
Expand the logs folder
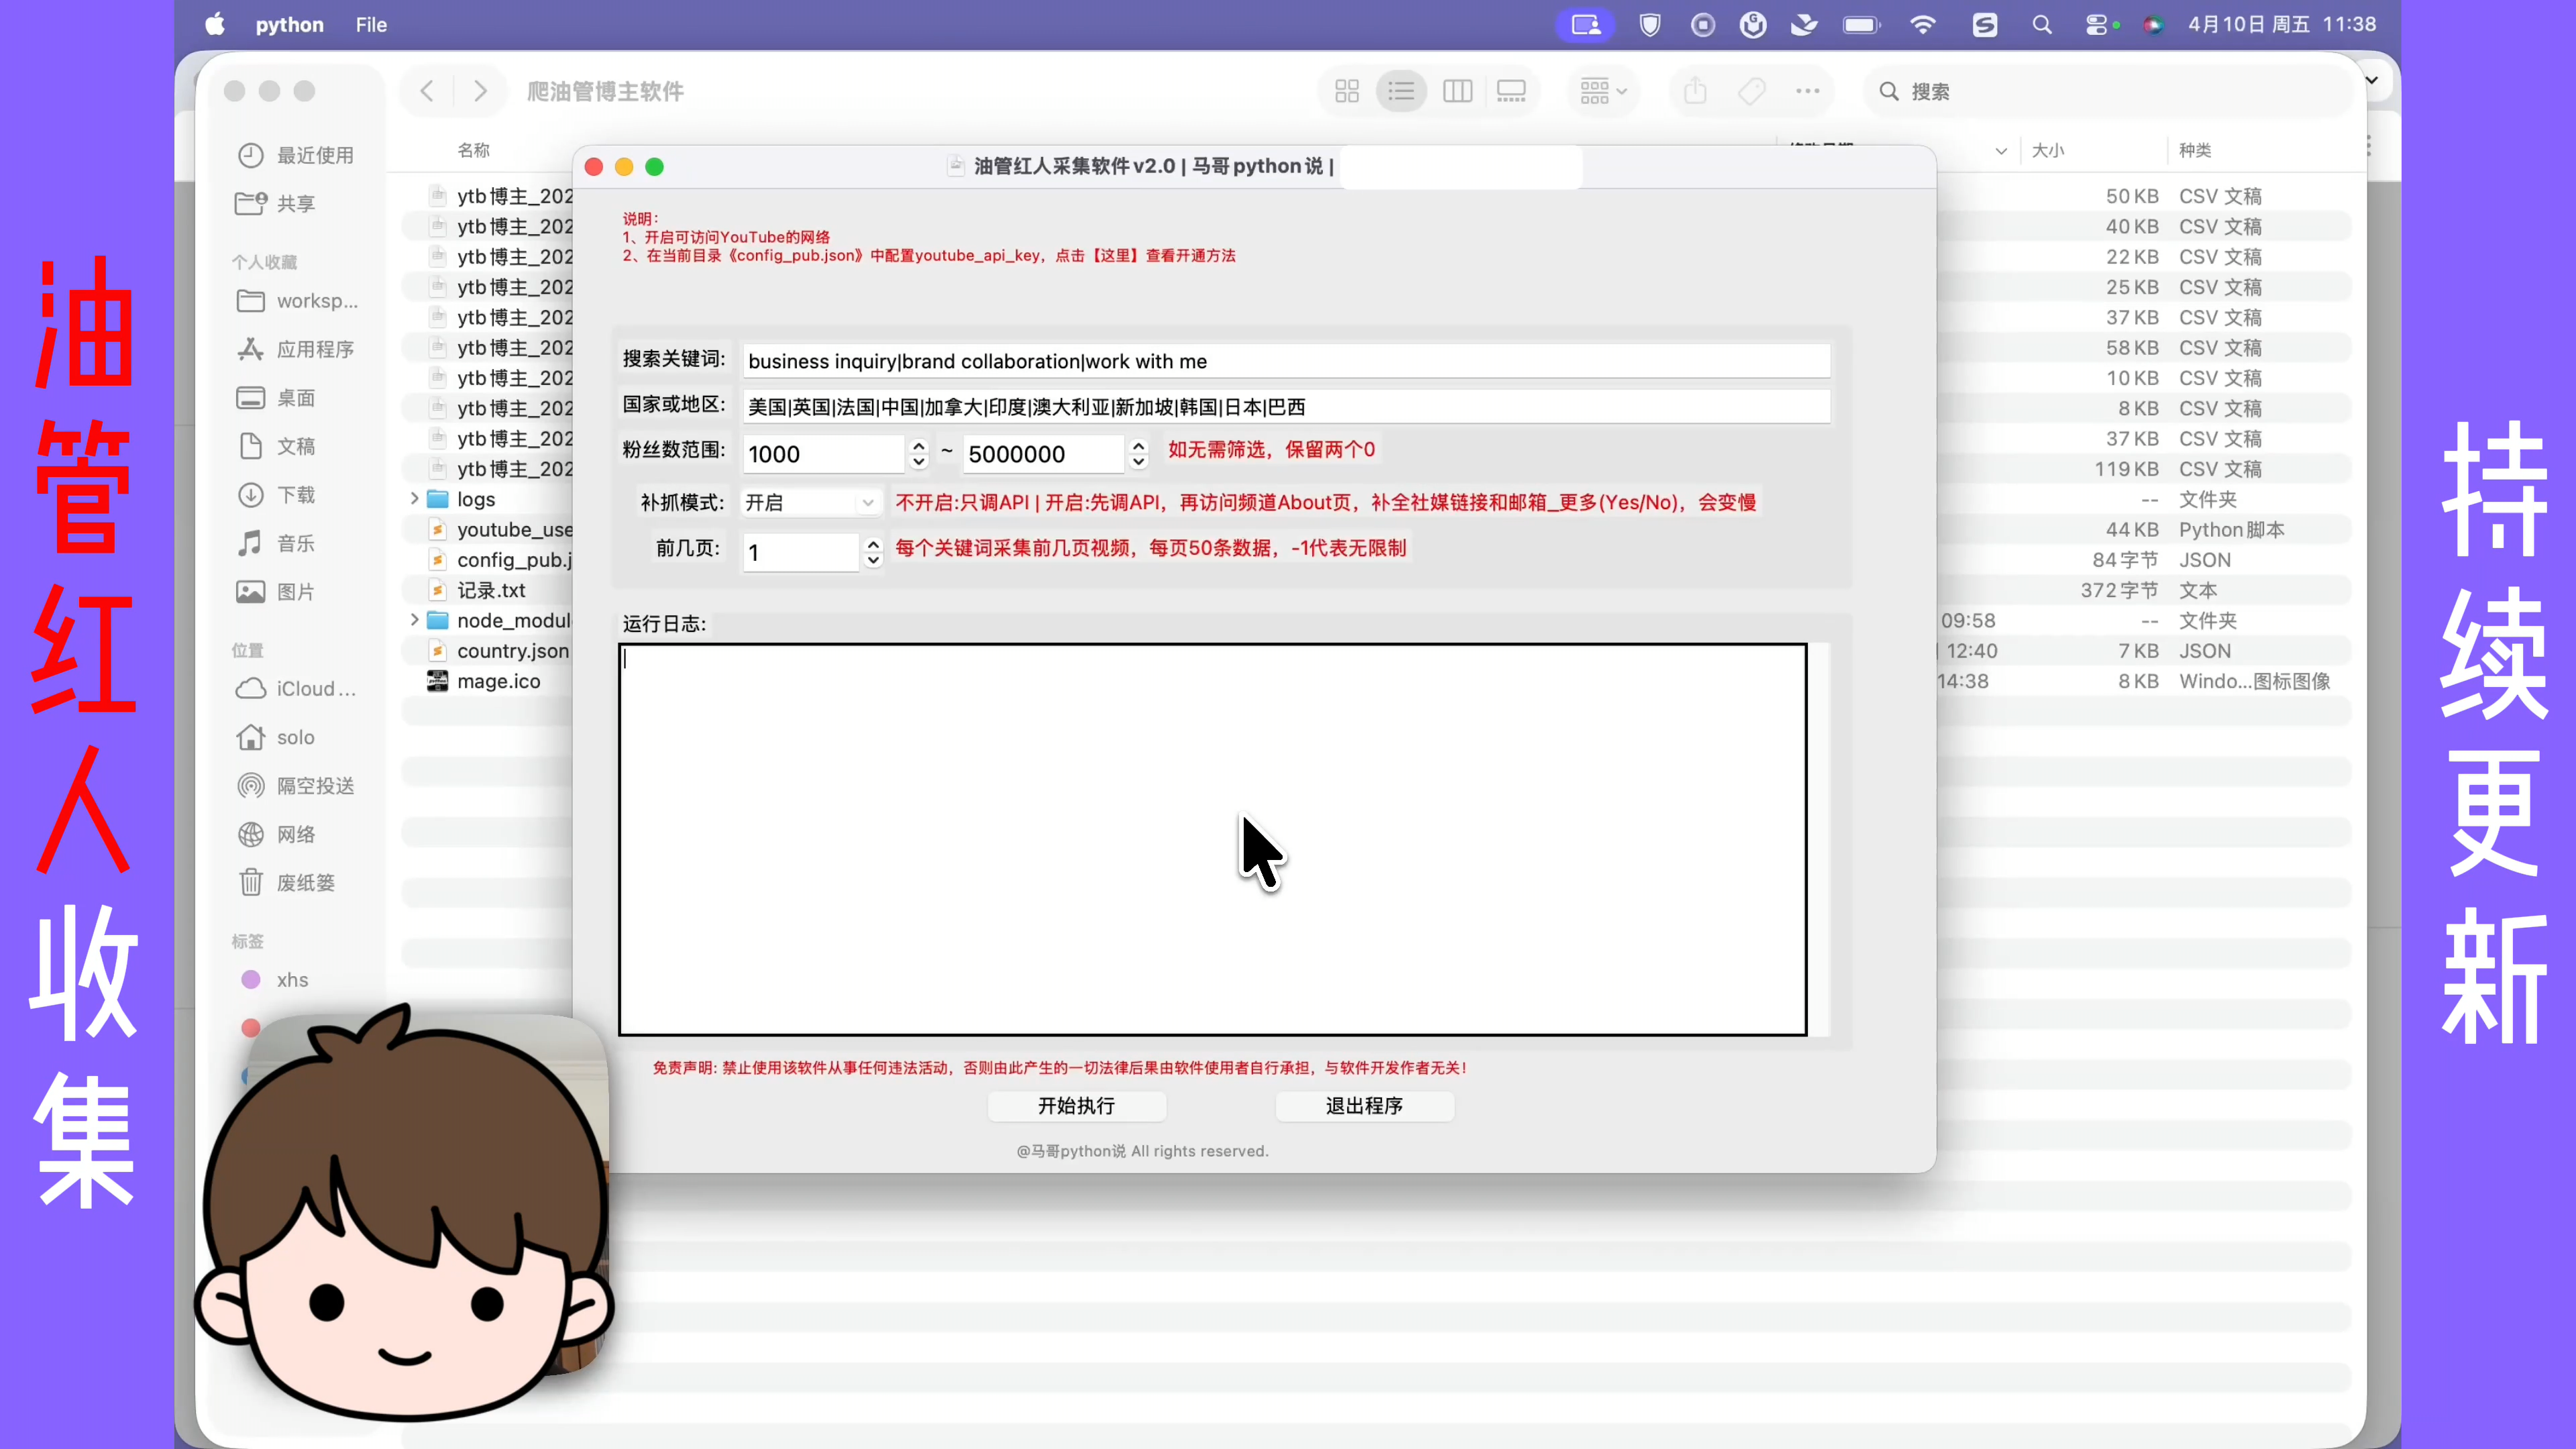tap(414, 498)
